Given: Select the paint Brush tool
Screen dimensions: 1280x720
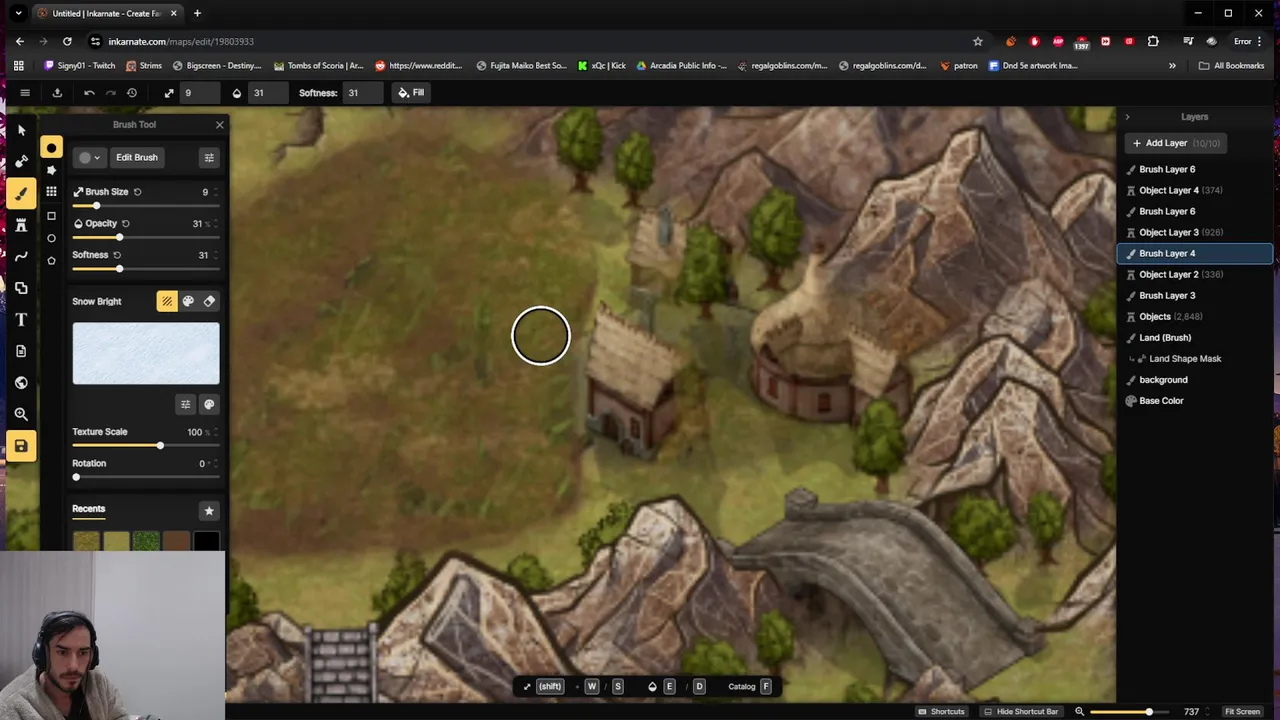Looking at the screenshot, I should click(x=21, y=193).
